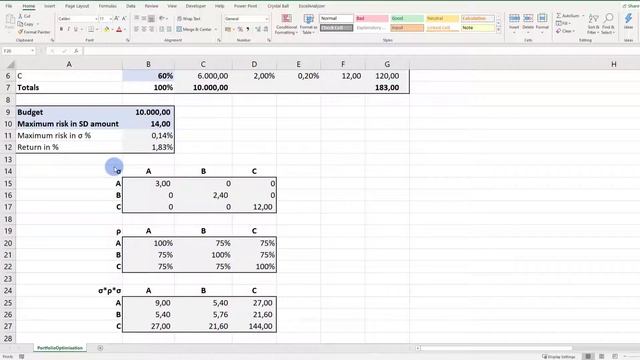Click the Cut icon in Clipboard group
Image resolution: width=640 pixels, height=360 pixels.
pos(21,16)
